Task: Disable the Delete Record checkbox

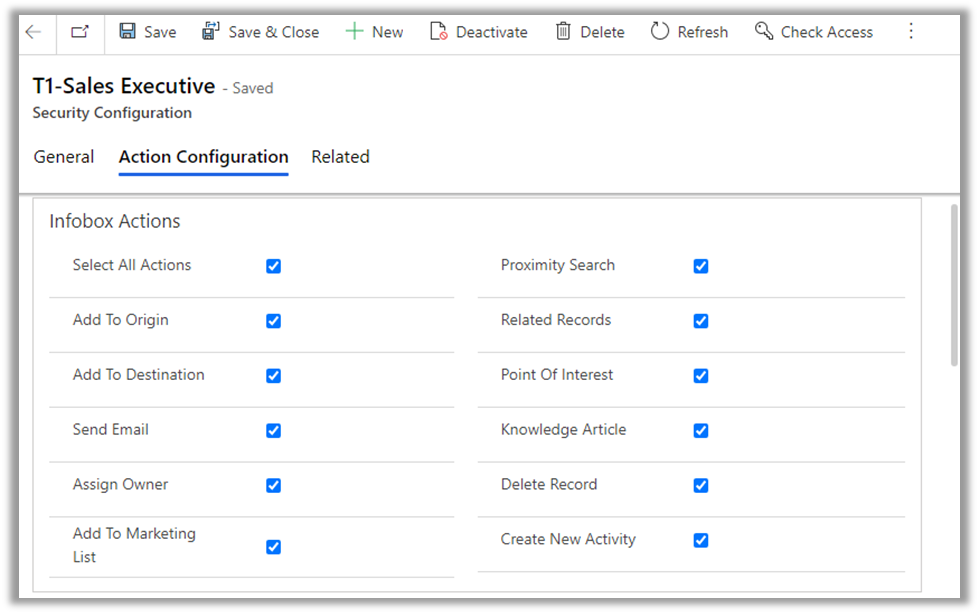Action: [x=701, y=486]
